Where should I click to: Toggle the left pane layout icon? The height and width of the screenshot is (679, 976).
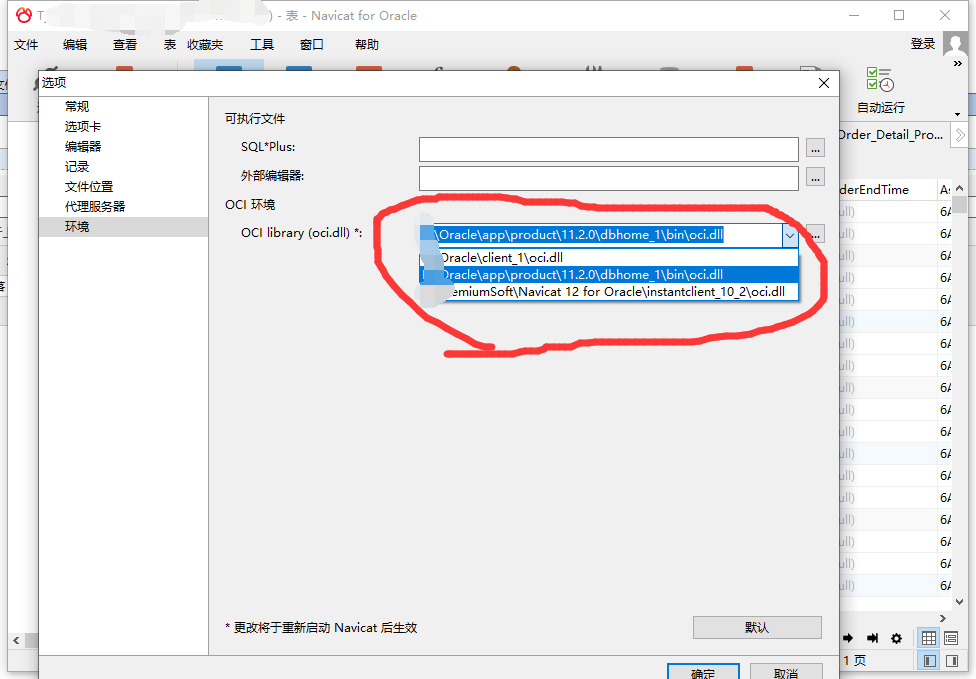tap(929, 660)
